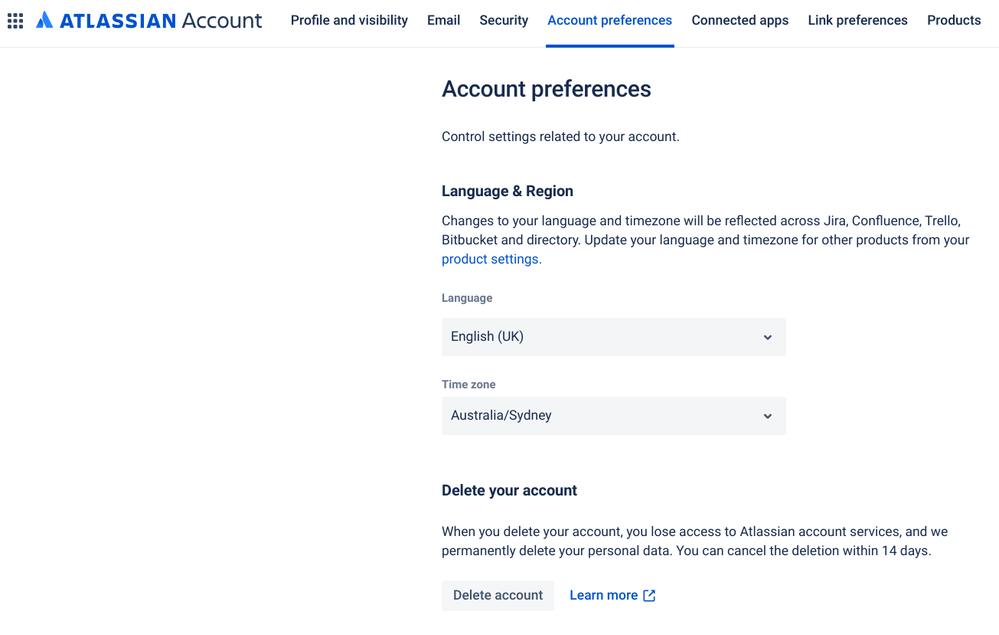Expand the Time zone dropdown showing Australia/Sydney
999x635 pixels.
click(600, 416)
